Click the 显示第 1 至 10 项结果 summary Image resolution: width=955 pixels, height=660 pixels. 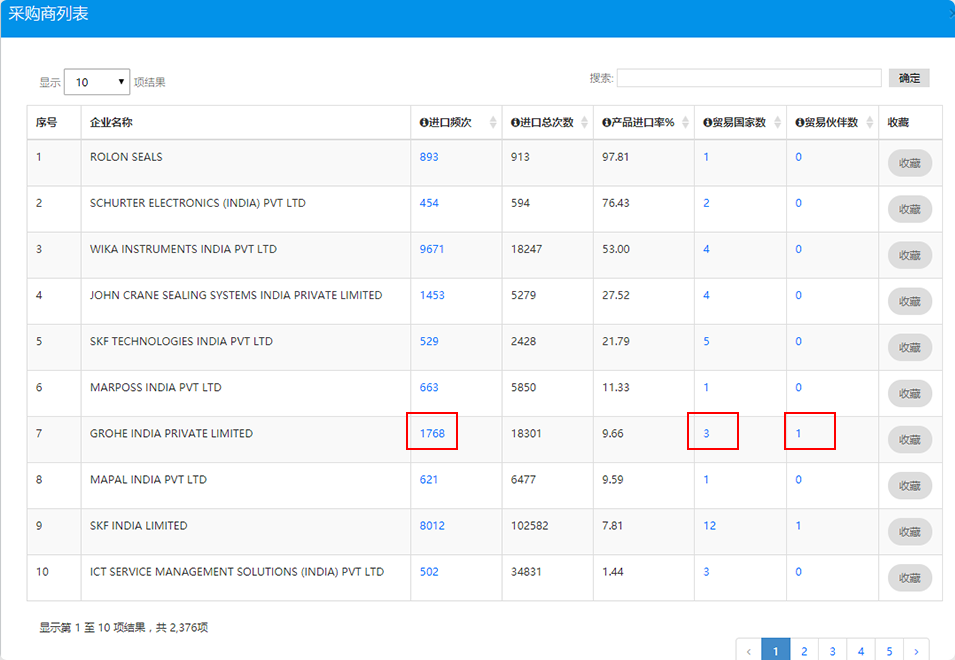click(124, 628)
